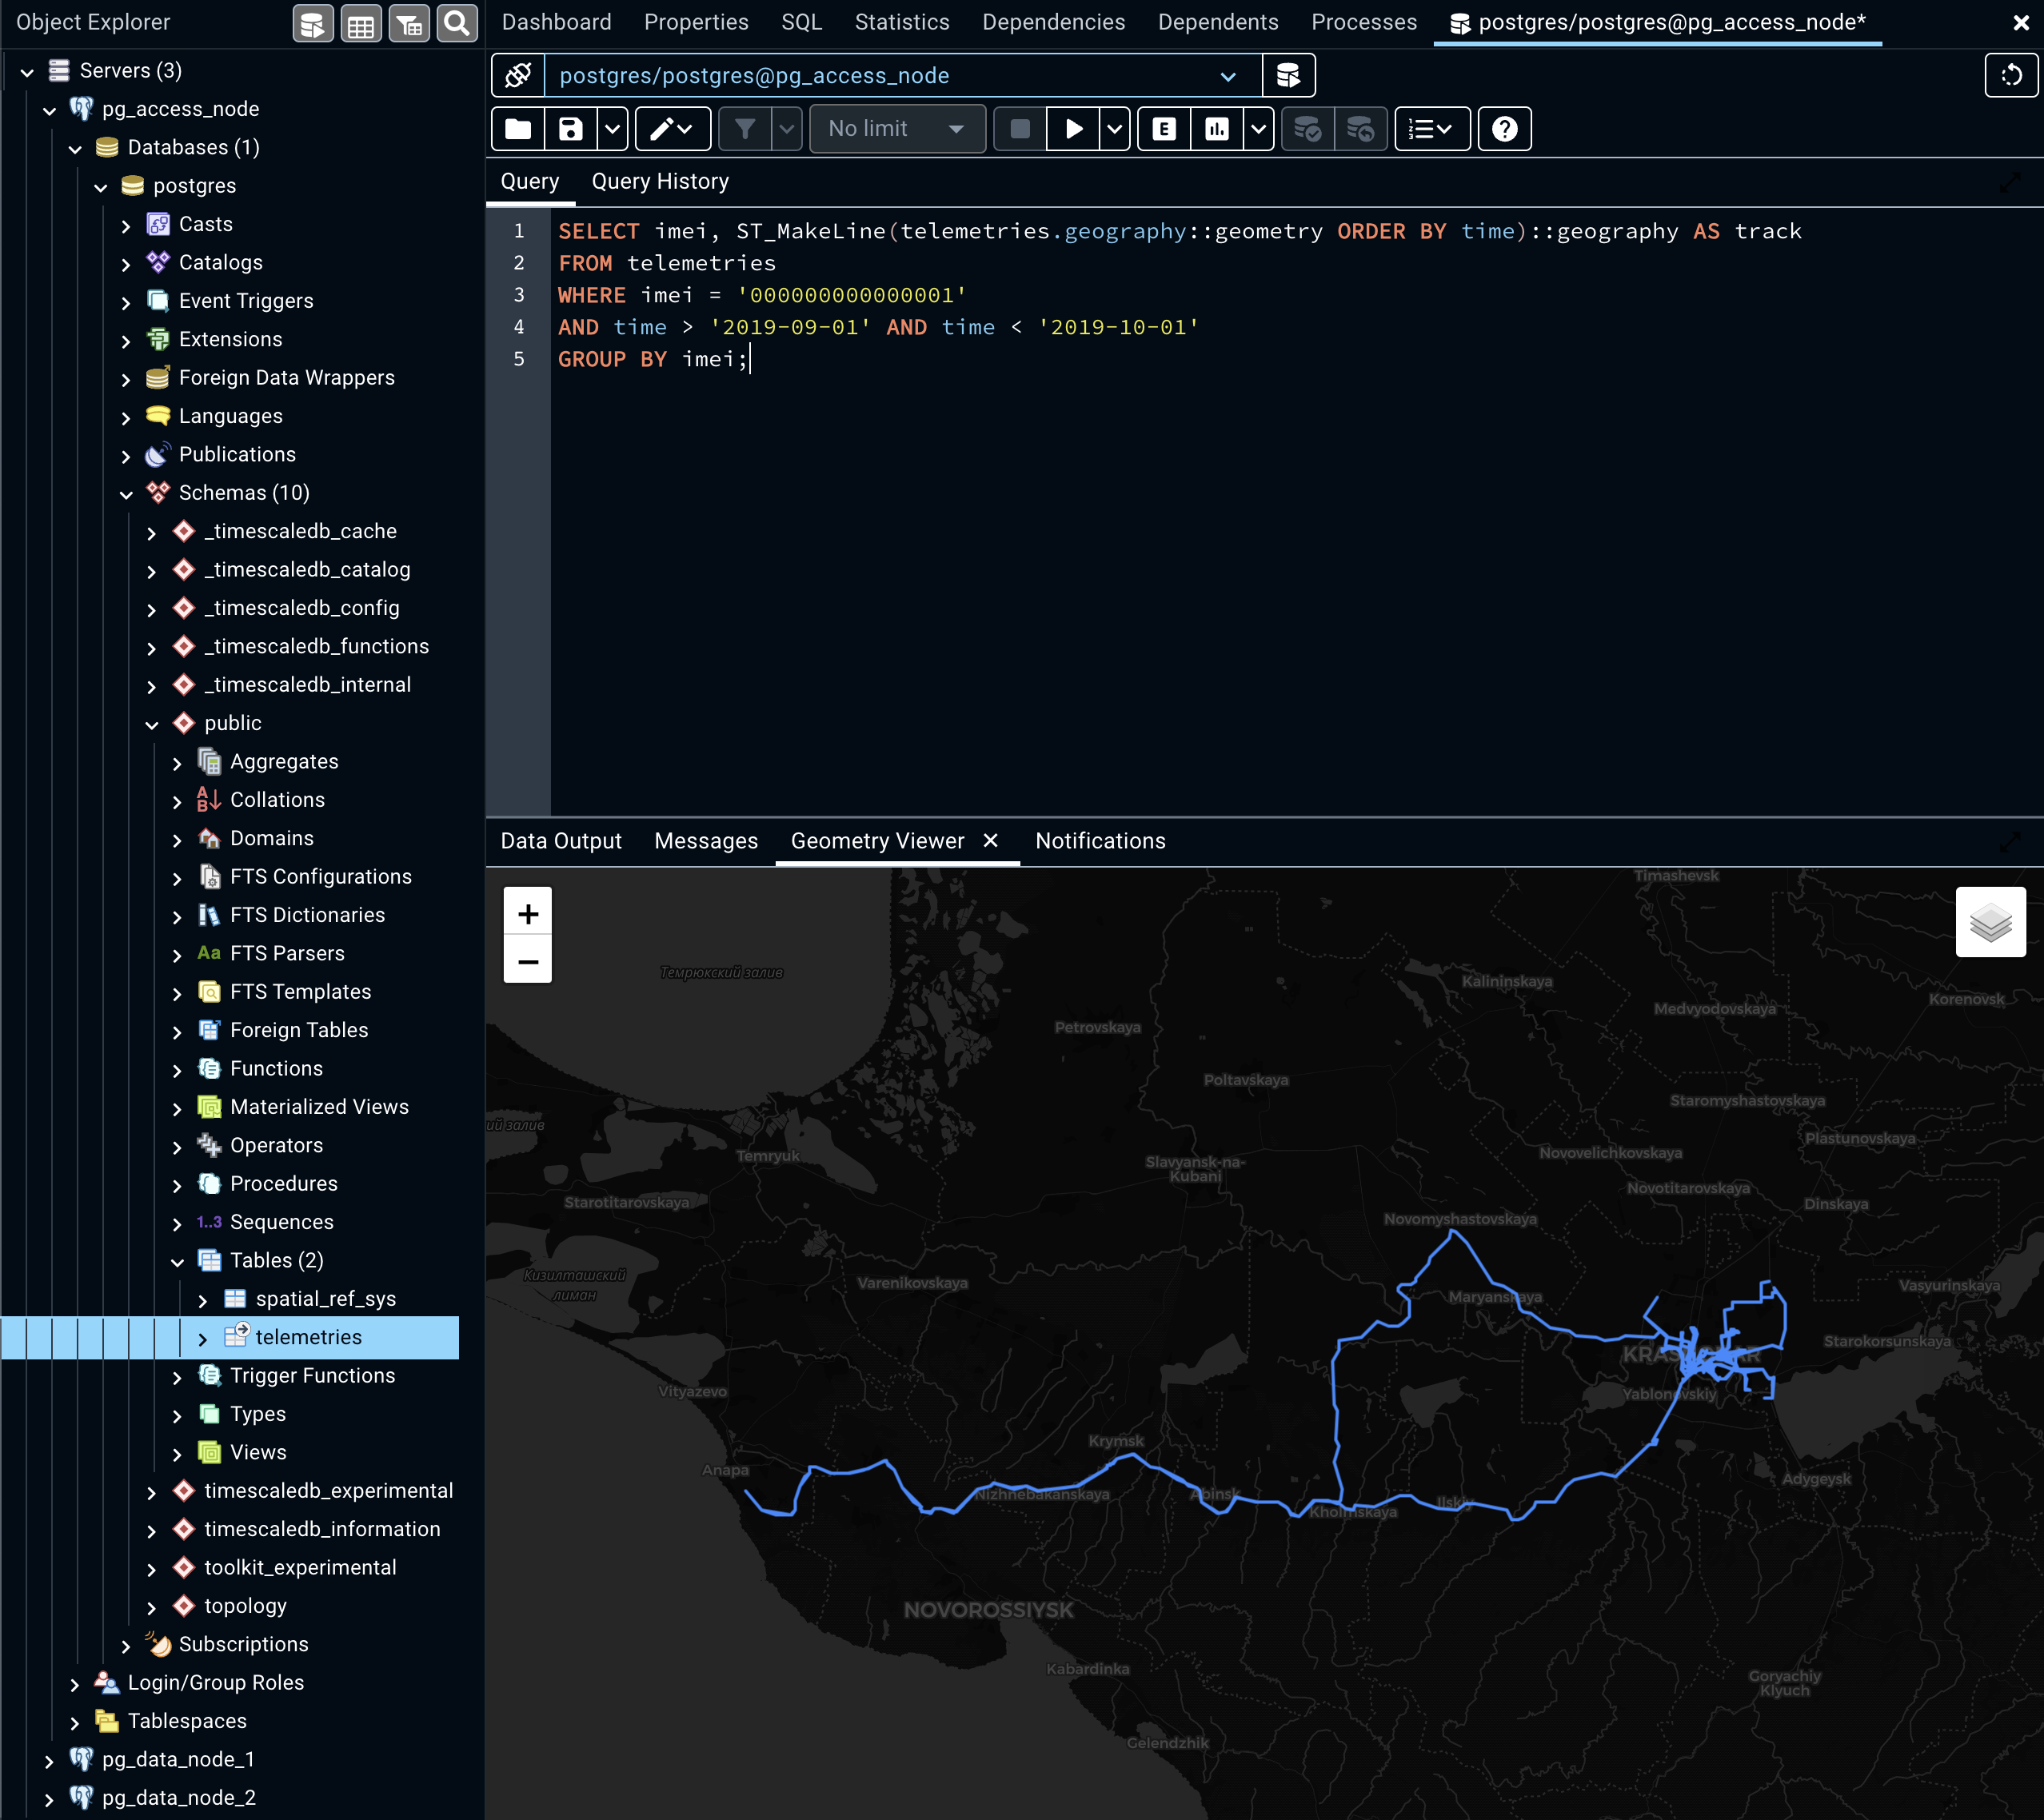This screenshot has width=2044, height=1820.
Task: Collapse the Tables (2) tree node
Action: [x=177, y=1262]
